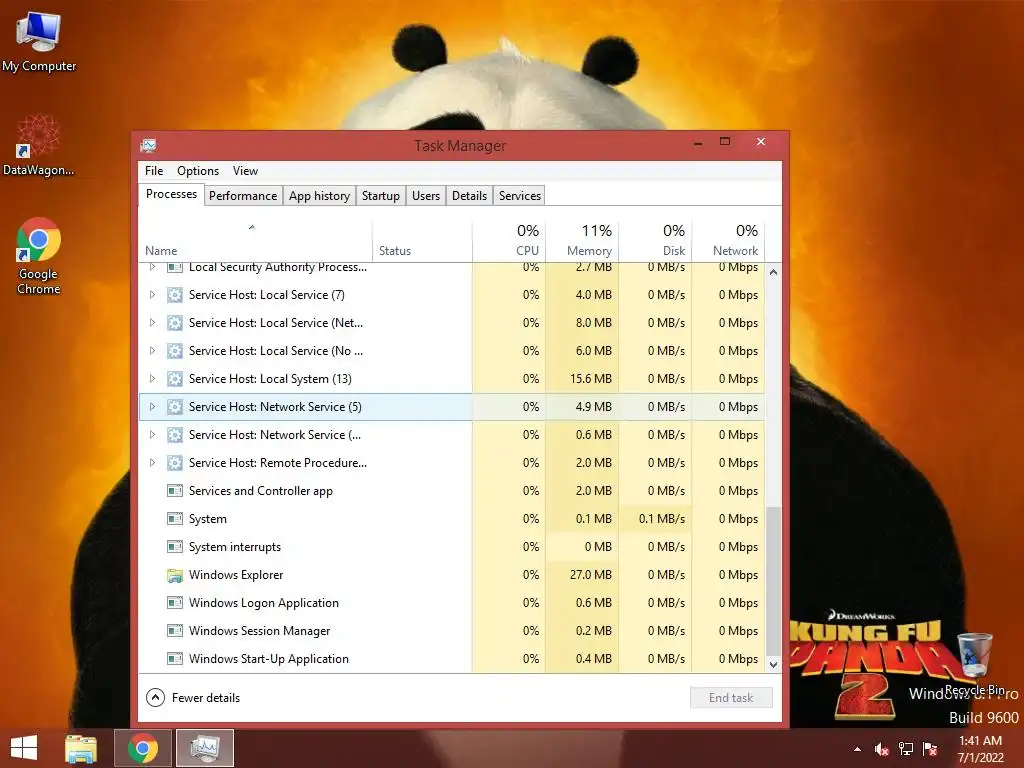Image resolution: width=1024 pixels, height=768 pixels.
Task: Click the Services and Controller app icon
Action: [x=174, y=491]
